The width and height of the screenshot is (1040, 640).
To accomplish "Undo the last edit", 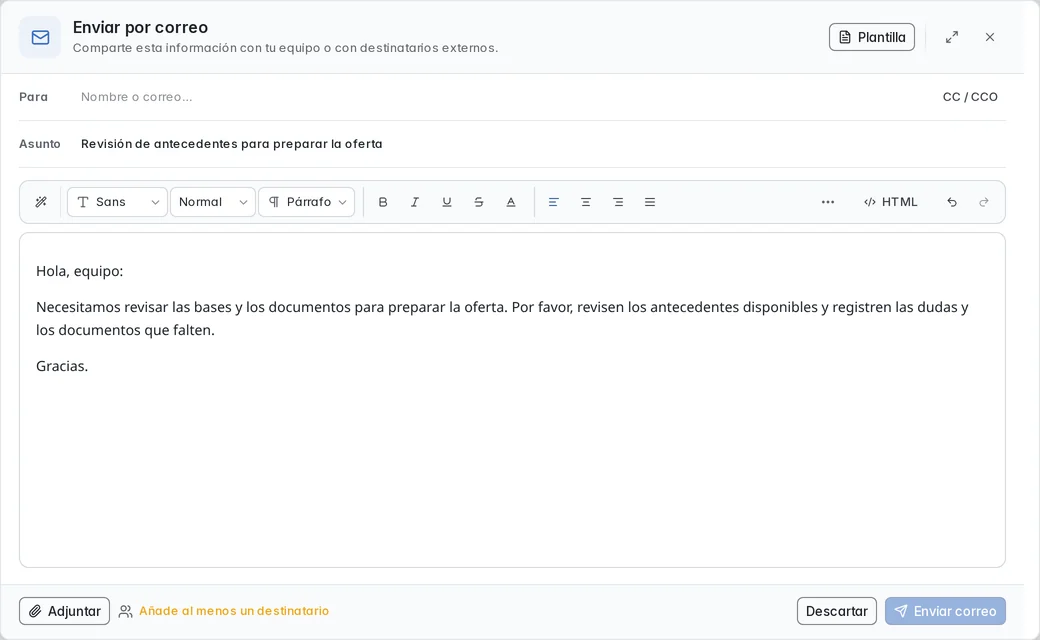I will 952,202.
